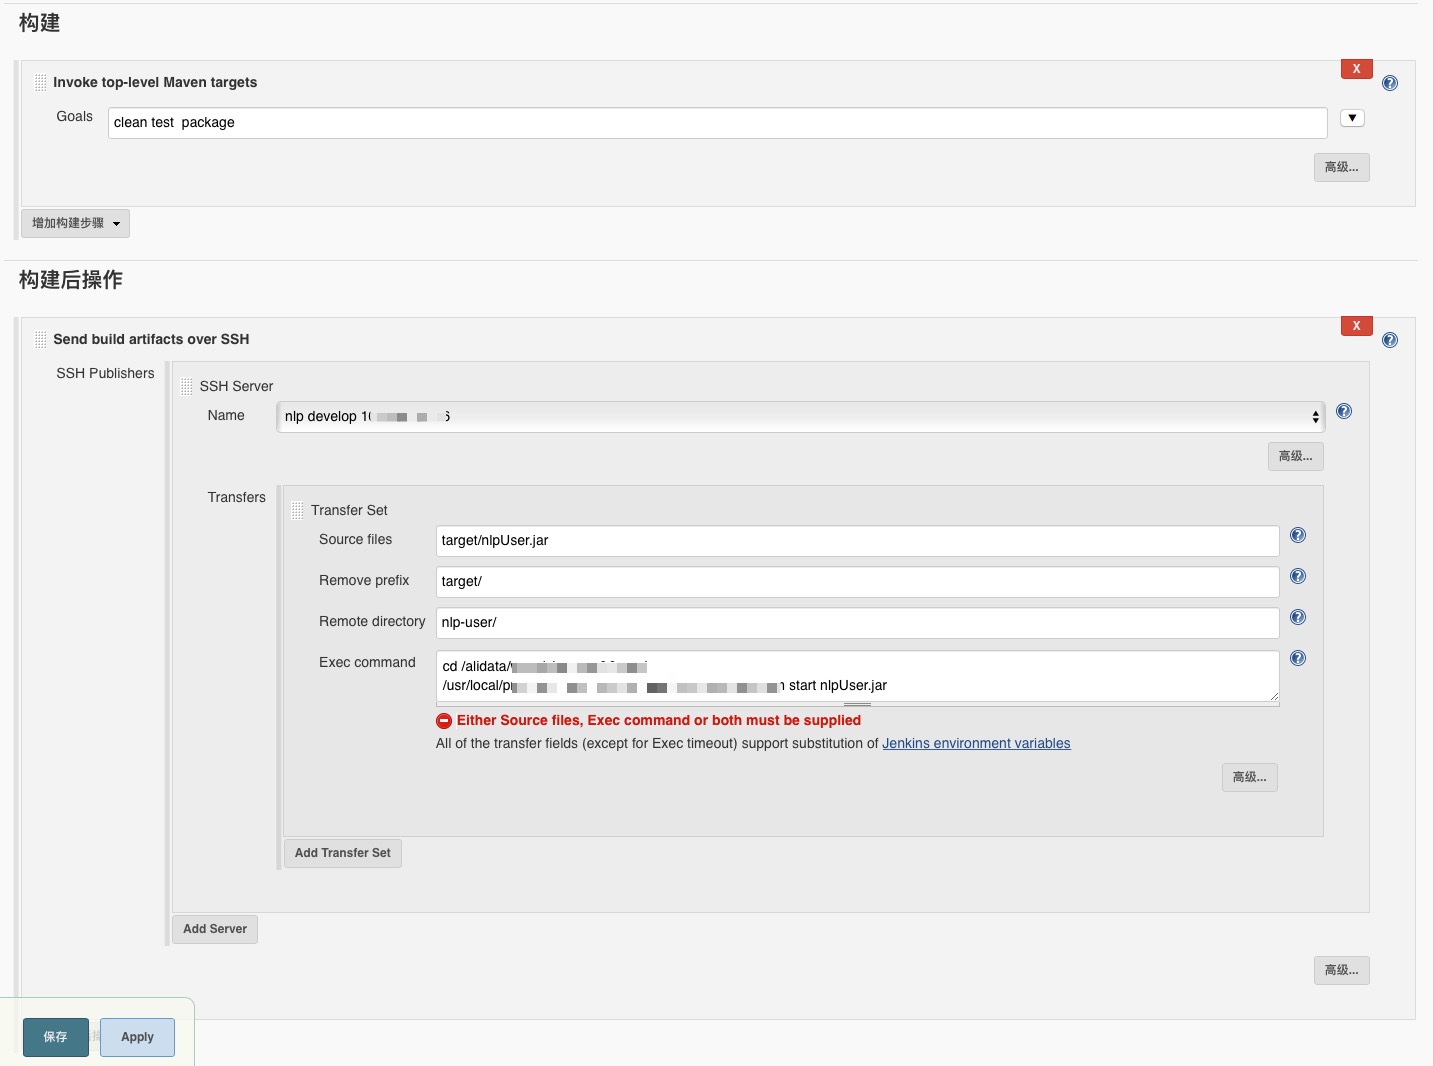This screenshot has height=1066, width=1434.
Task: Click the Add Transfer Set button
Action: (342, 853)
